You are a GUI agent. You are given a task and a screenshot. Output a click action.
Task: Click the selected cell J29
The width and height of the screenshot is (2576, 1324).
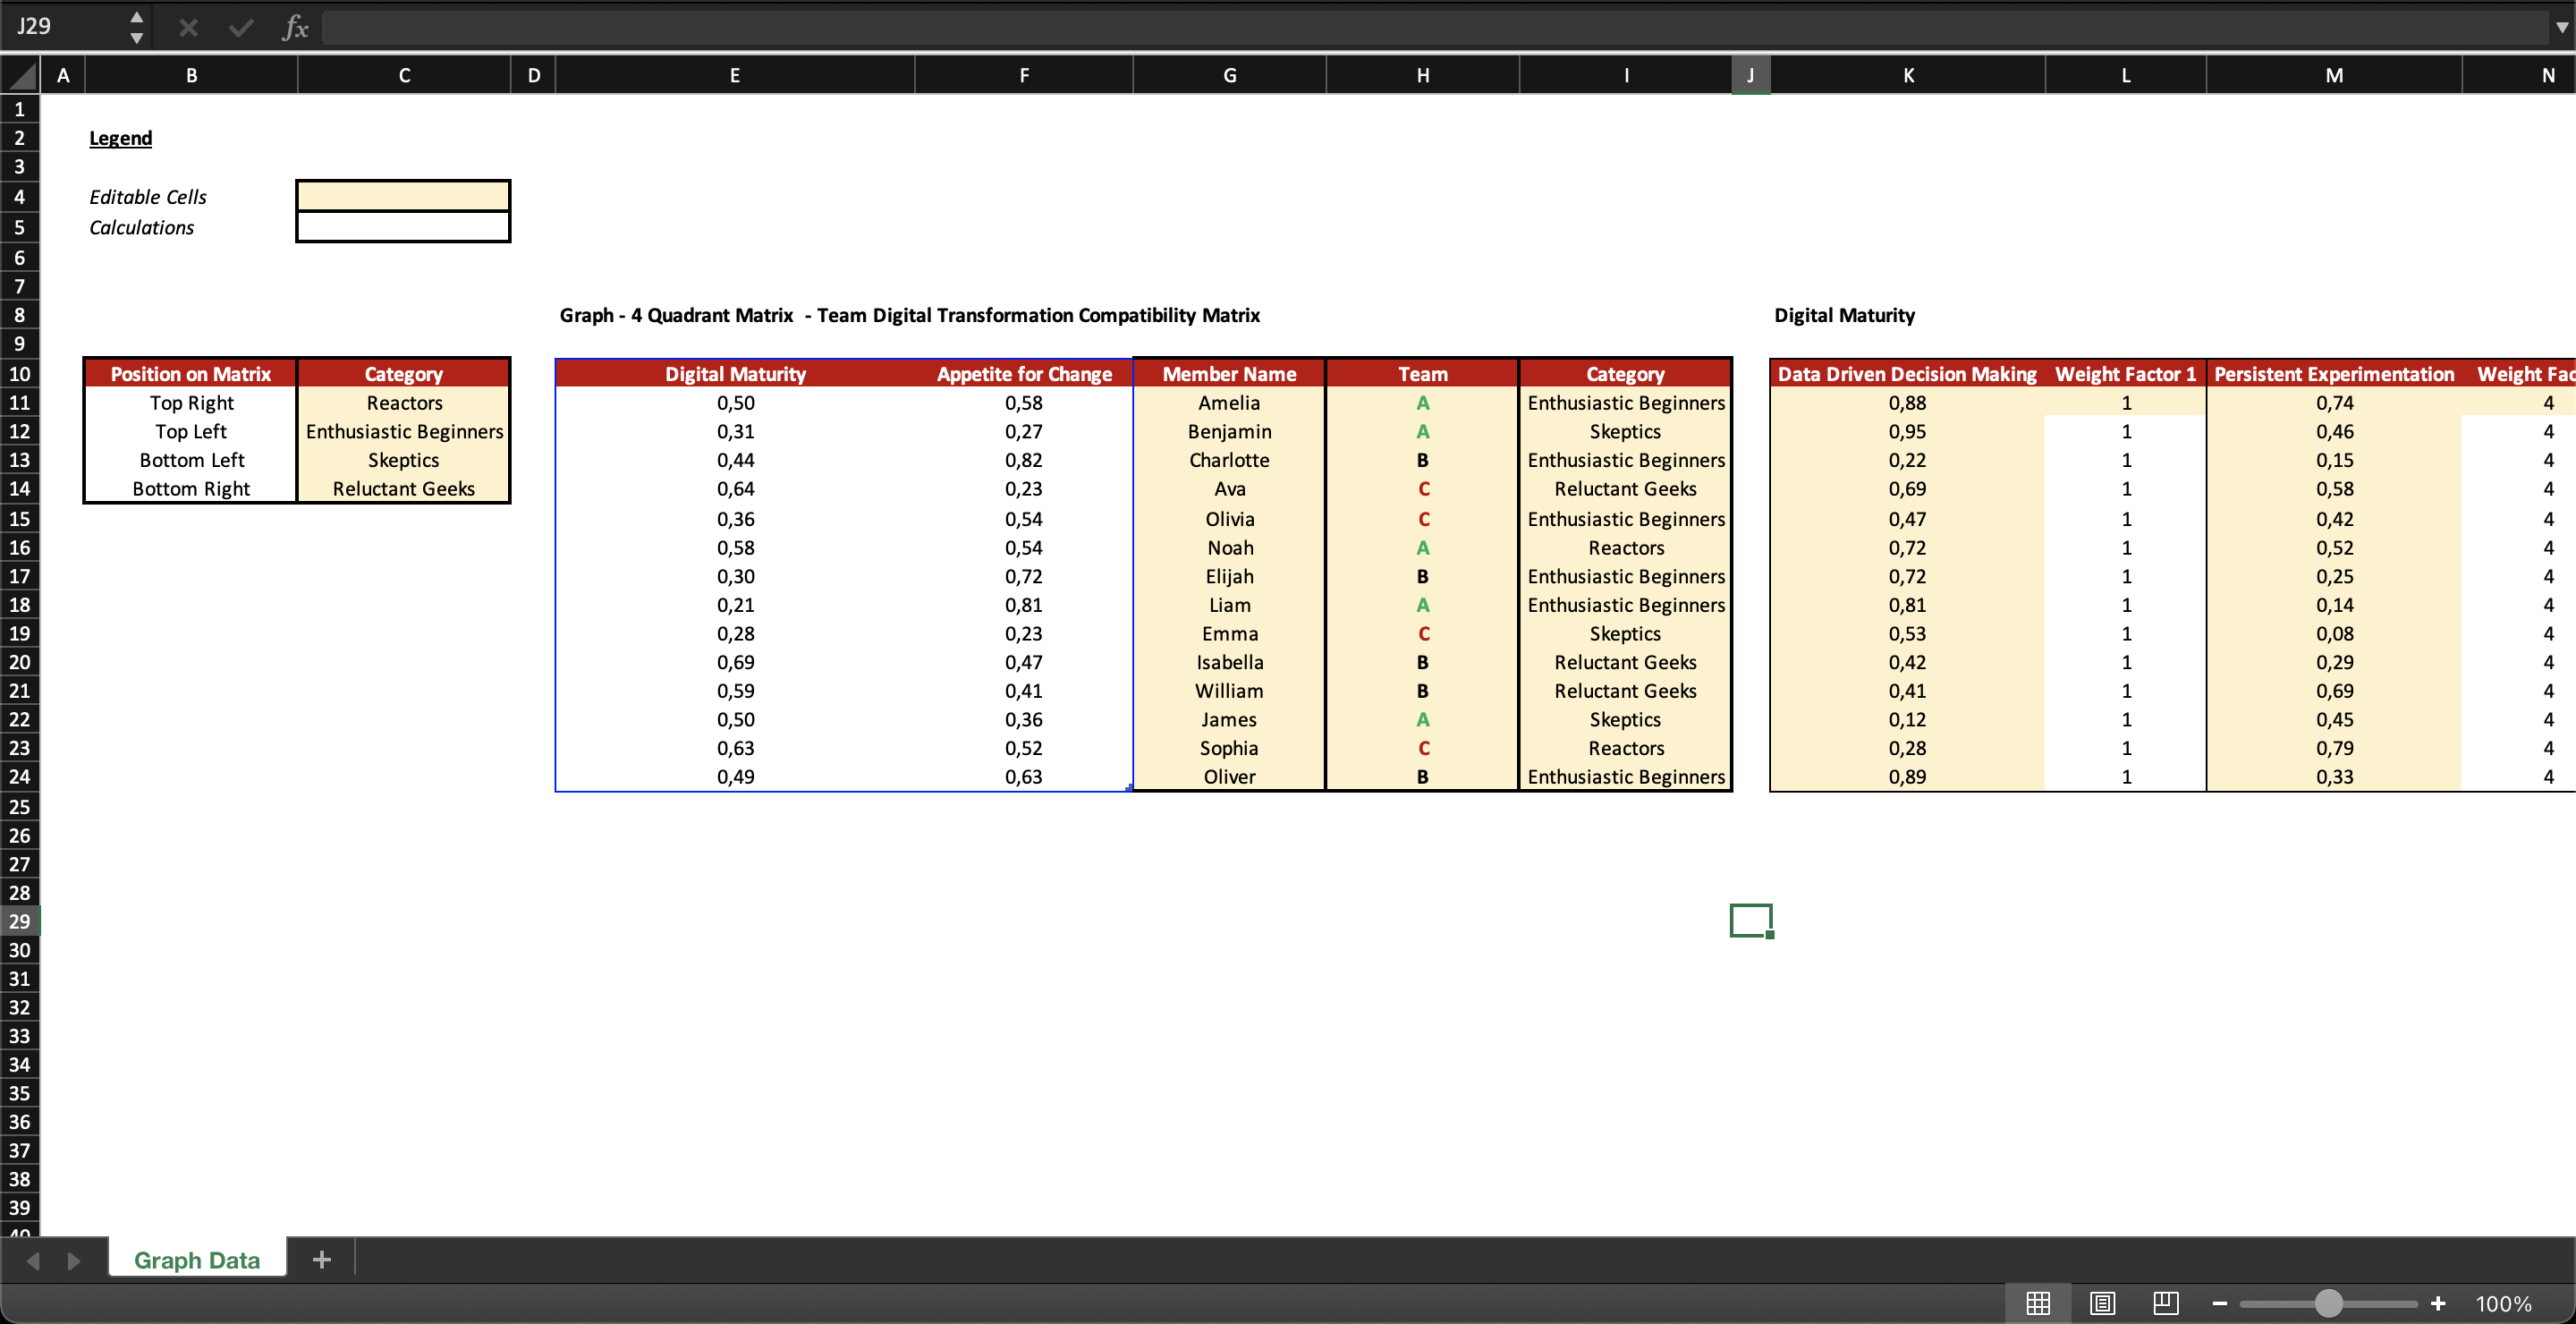[1751, 921]
